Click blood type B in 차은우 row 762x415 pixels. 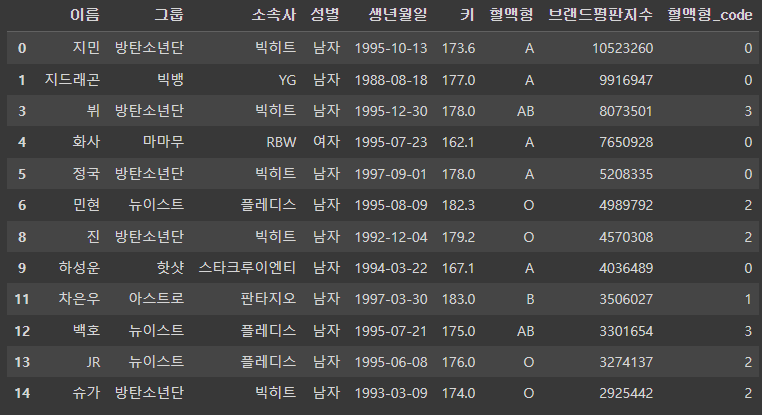tap(530, 299)
